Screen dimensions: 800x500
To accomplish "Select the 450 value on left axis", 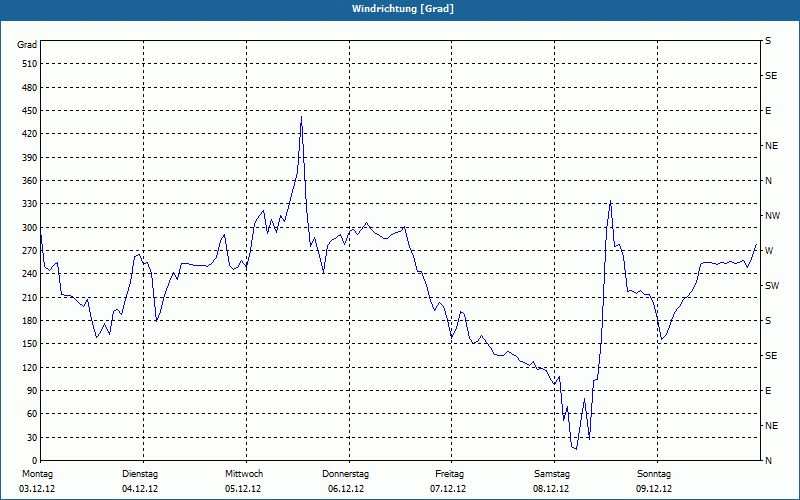I will pos(30,111).
